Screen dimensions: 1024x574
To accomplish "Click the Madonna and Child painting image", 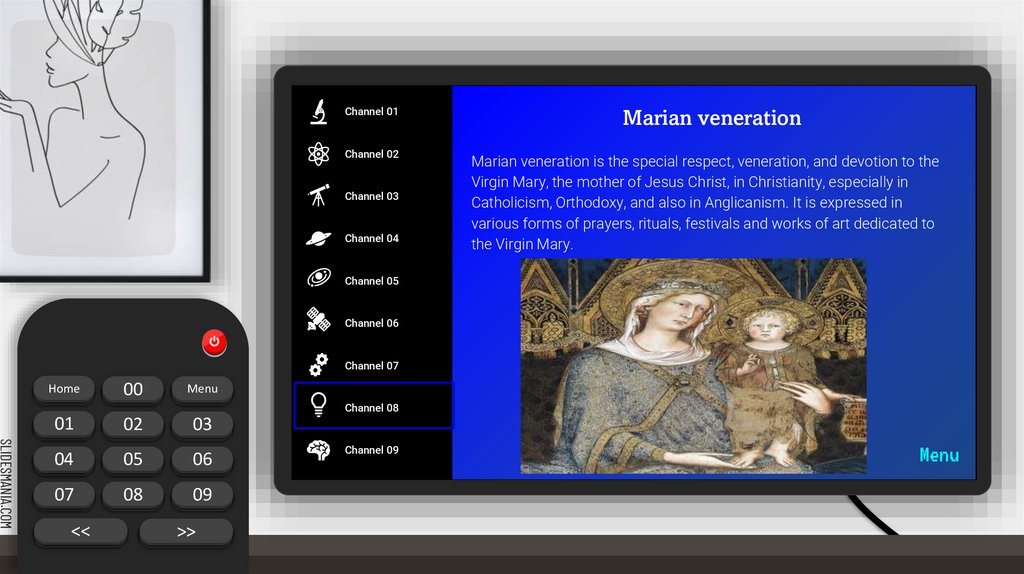I will click(694, 366).
